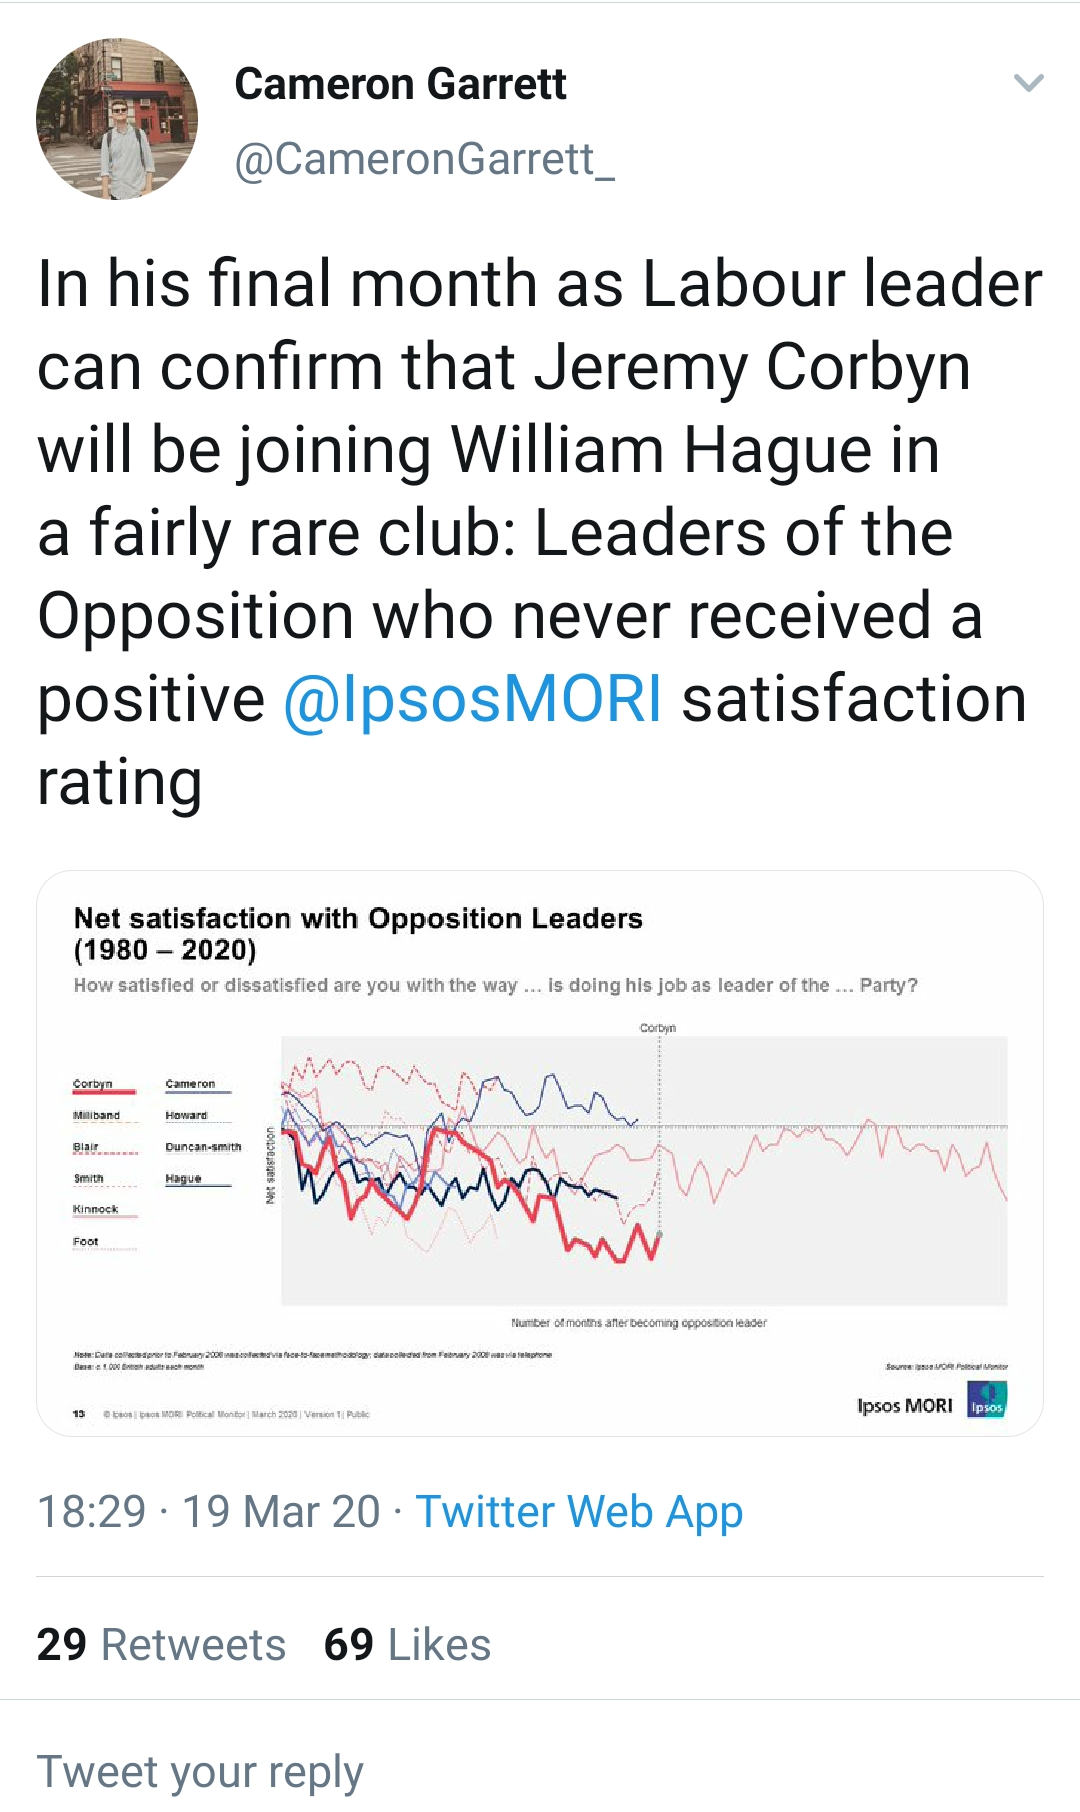
Task: Select the Corbyn red legend entry
Action: pos(93,1084)
